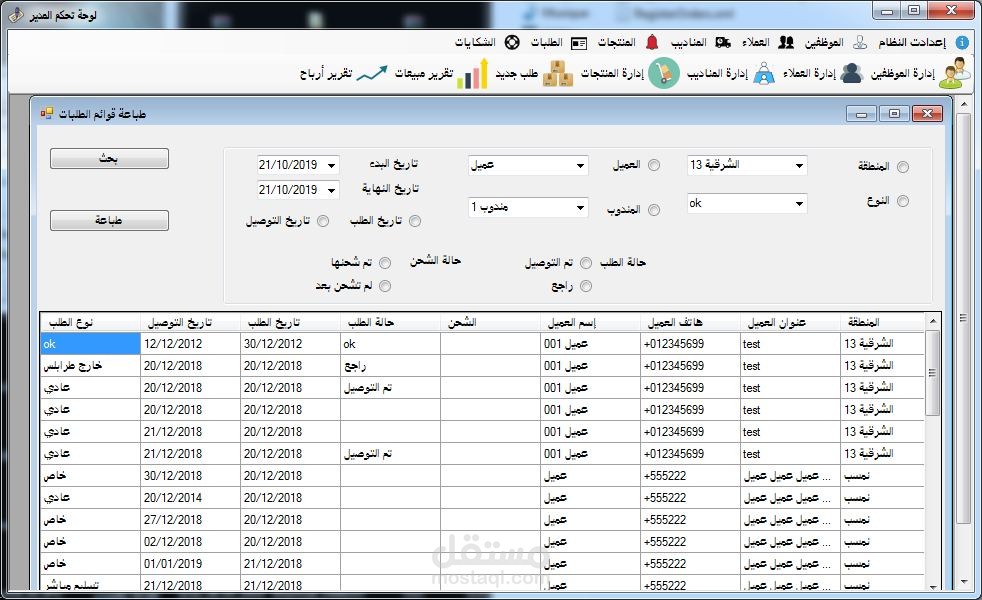Click the بحث search button
The height and width of the screenshot is (600, 982).
(x=109, y=158)
